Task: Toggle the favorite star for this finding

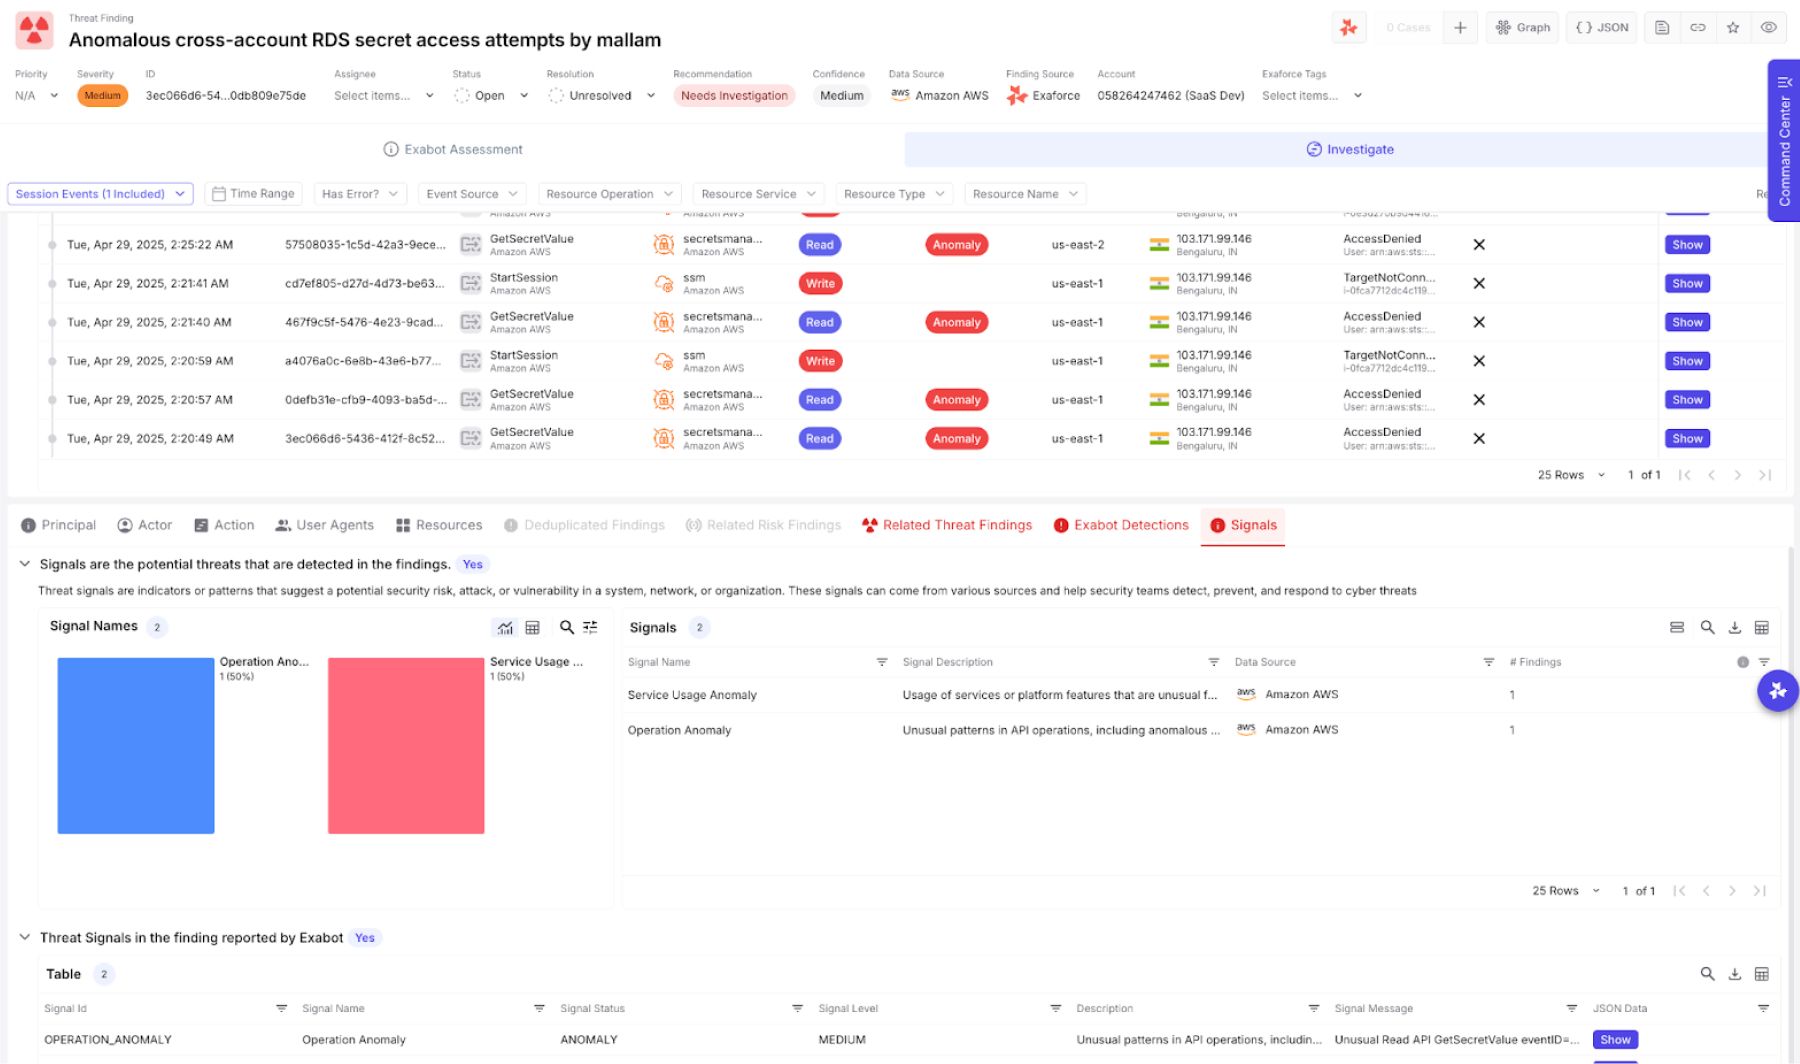Action: pyautogui.click(x=1734, y=28)
